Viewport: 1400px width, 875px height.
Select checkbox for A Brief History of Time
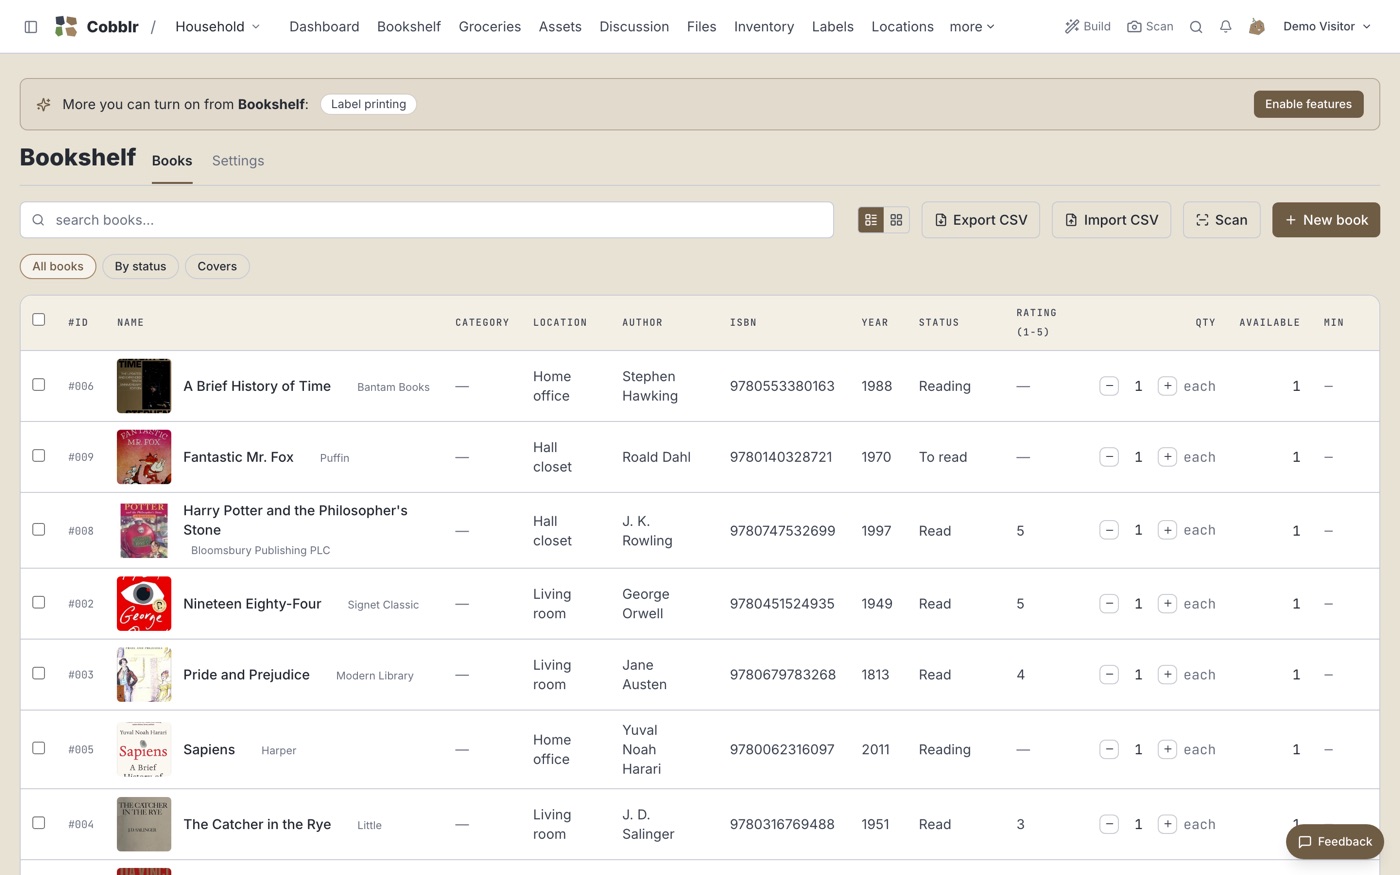(39, 384)
